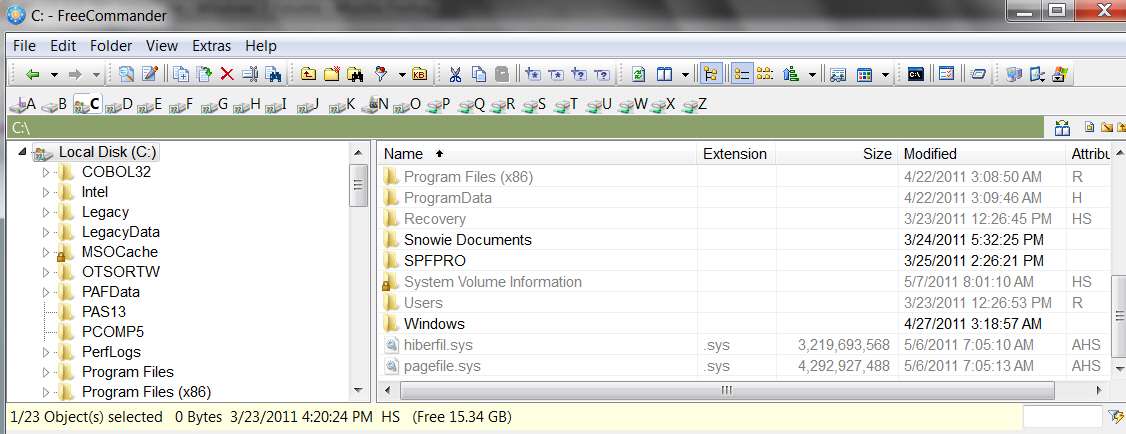The image size is (1126, 434).
Task: Switch to network drive P
Action: pos(438,105)
